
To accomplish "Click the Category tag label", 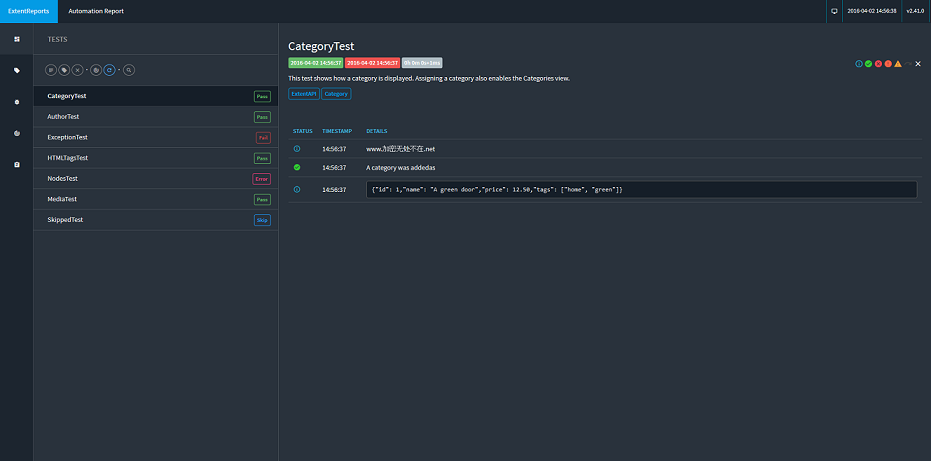I will (336, 94).
